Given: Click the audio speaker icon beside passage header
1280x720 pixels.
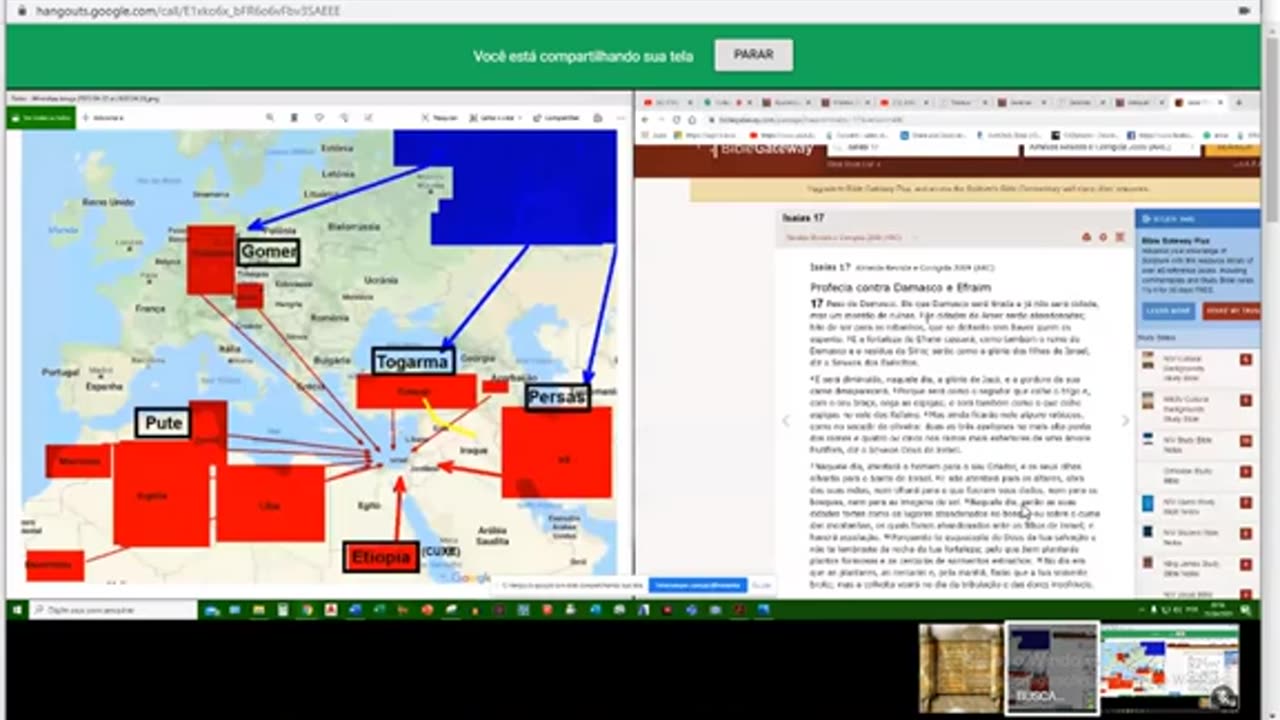Looking at the screenshot, I should [1087, 237].
